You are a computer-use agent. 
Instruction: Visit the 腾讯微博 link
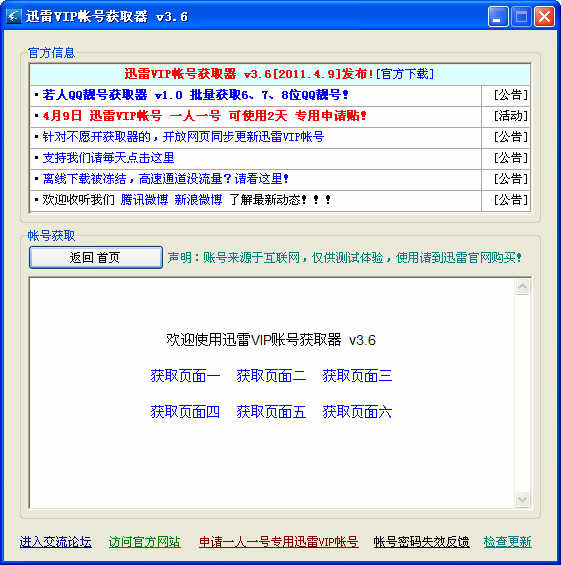click(144, 200)
